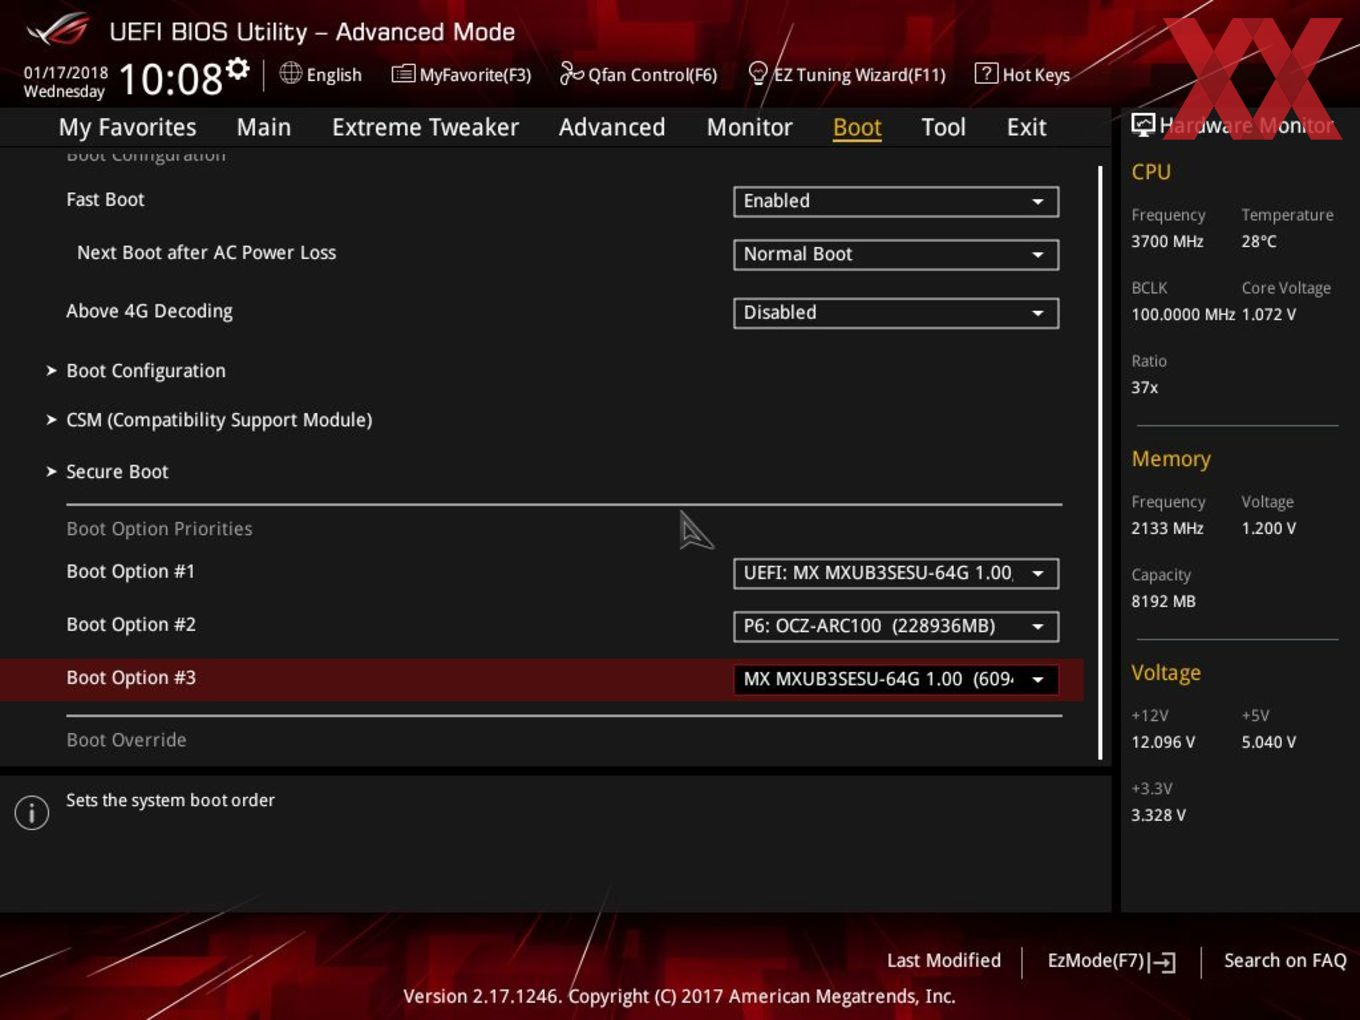The height and width of the screenshot is (1020, 1360).
Task: Switch to the My Favorites tab
Action: (127, 127)
